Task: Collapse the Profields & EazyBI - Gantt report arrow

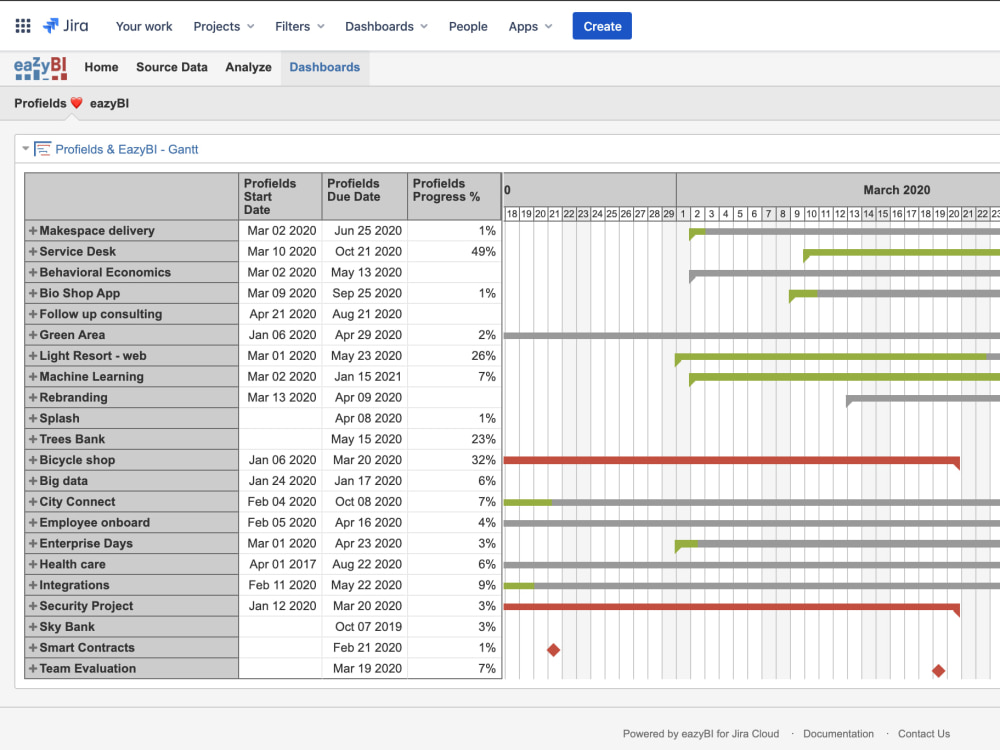Action: (26, 149)
